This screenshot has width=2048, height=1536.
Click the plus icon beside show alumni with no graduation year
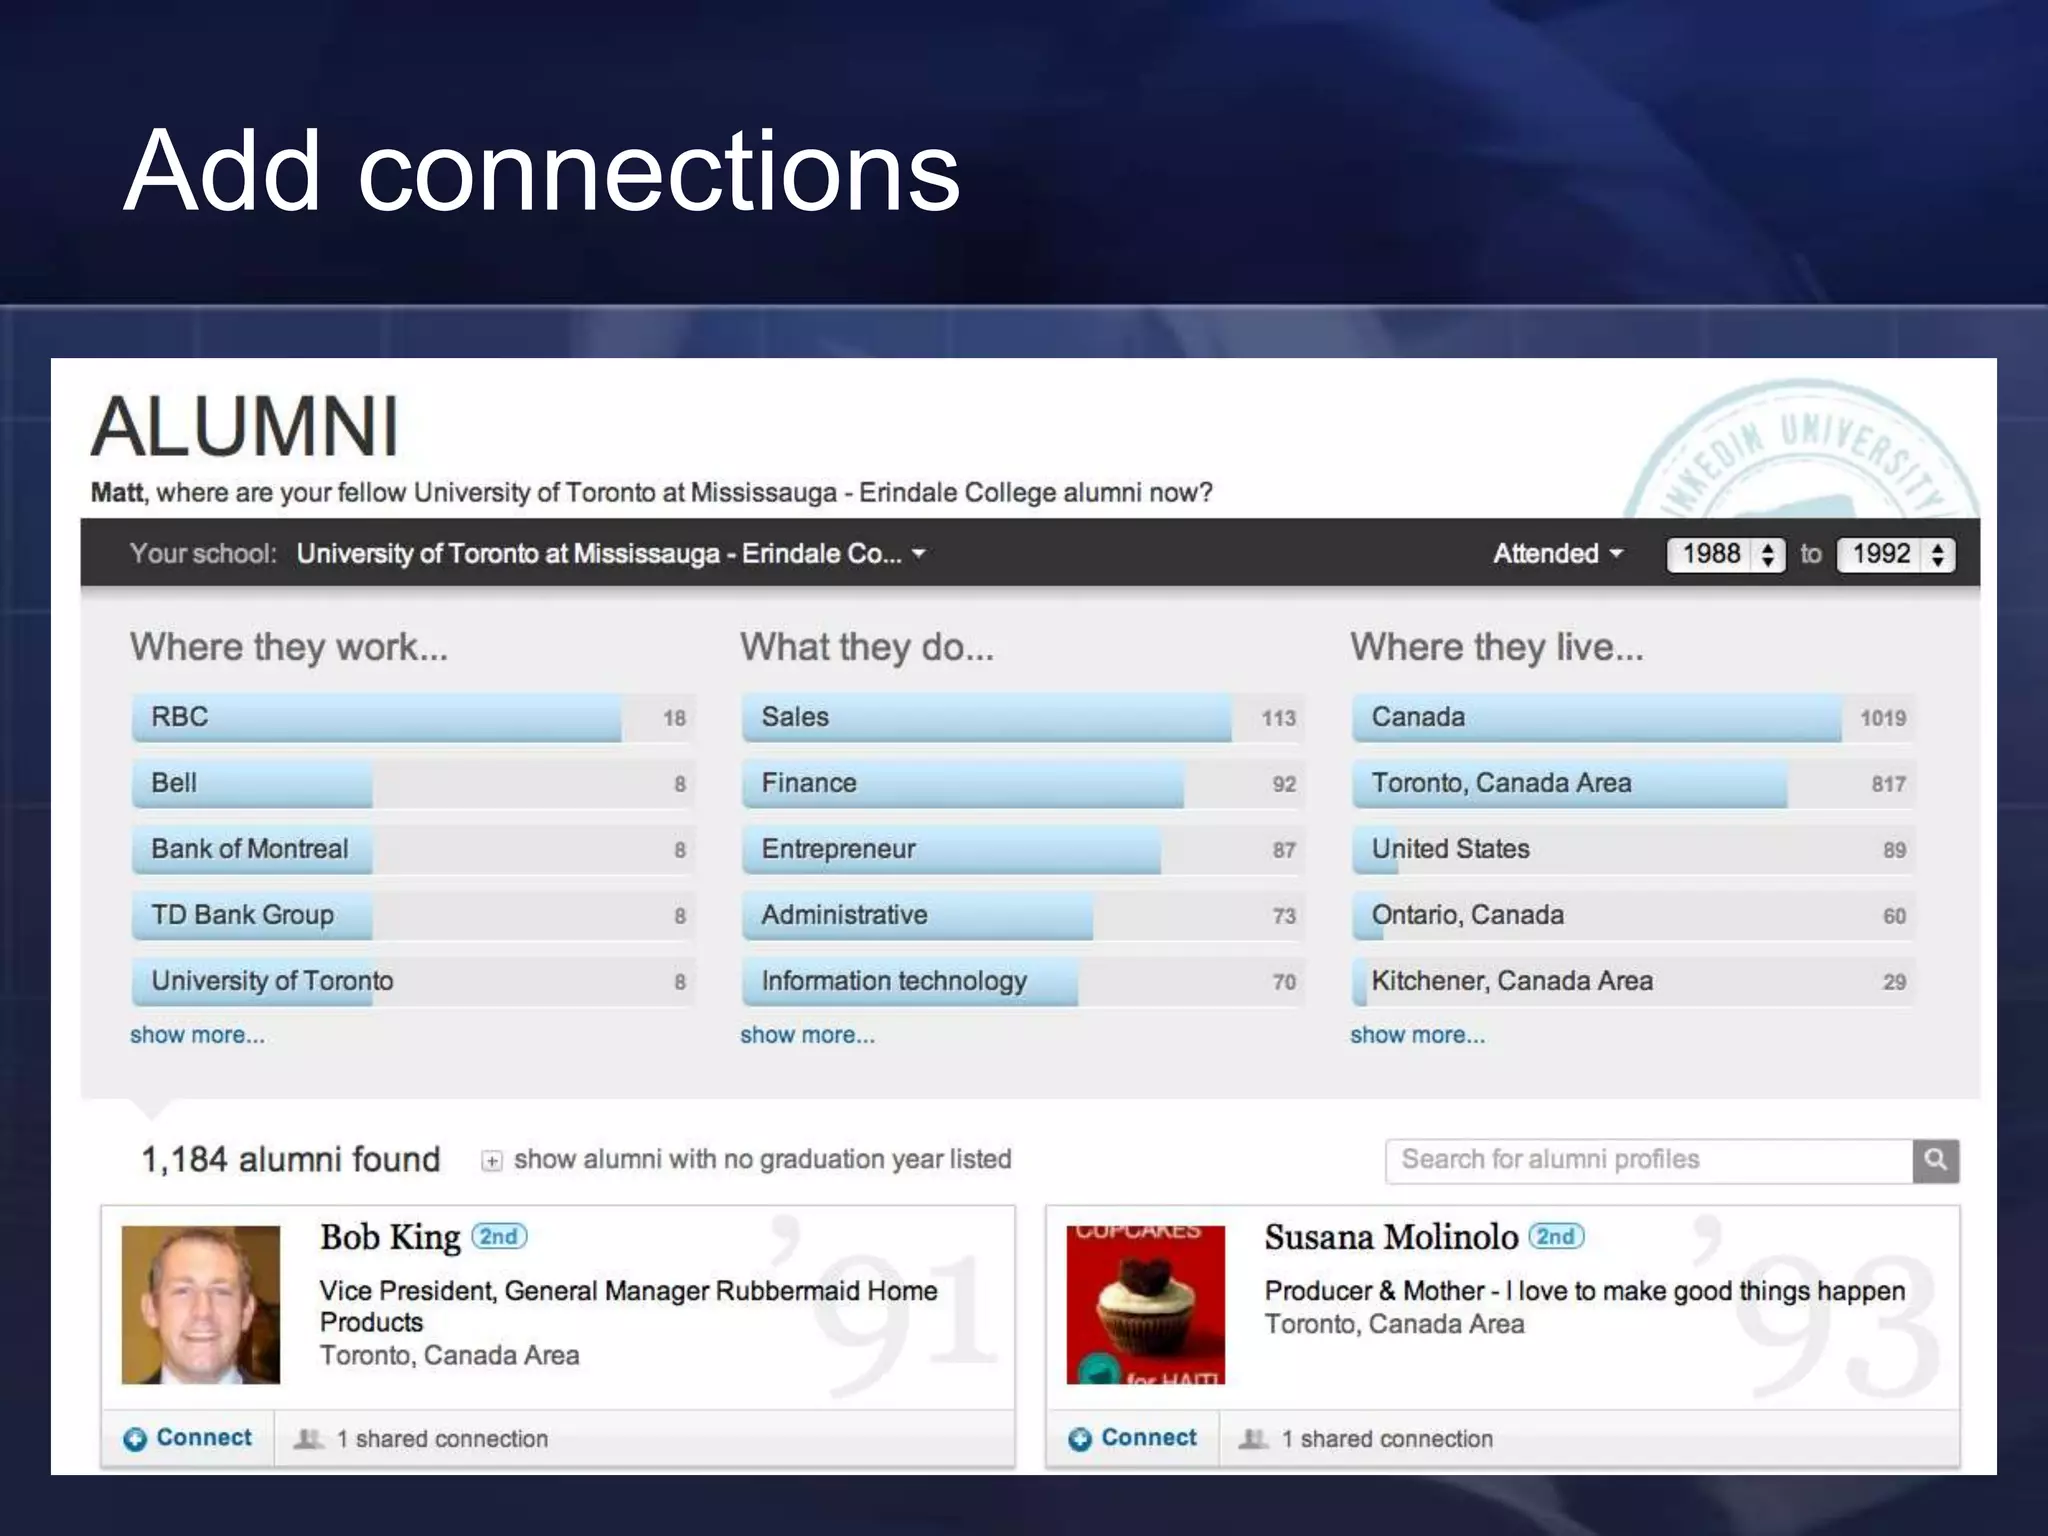[x=491, y=1161]
